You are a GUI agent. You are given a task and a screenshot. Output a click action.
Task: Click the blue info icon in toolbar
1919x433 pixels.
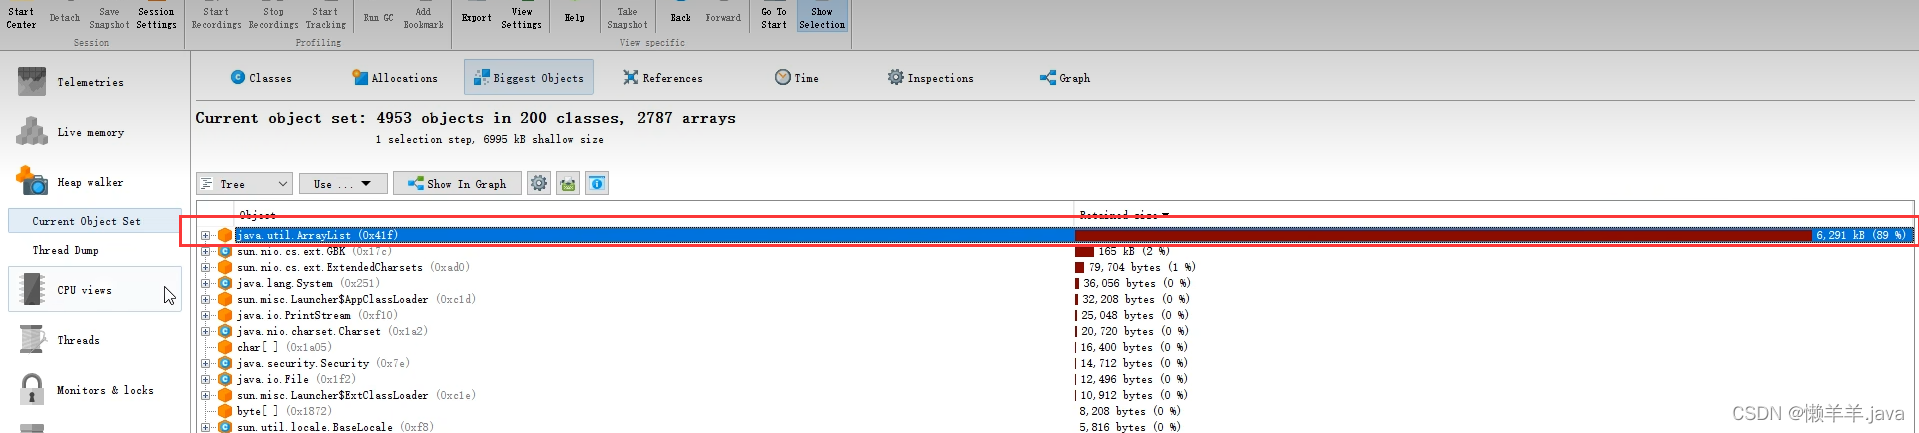pos(597,183)
